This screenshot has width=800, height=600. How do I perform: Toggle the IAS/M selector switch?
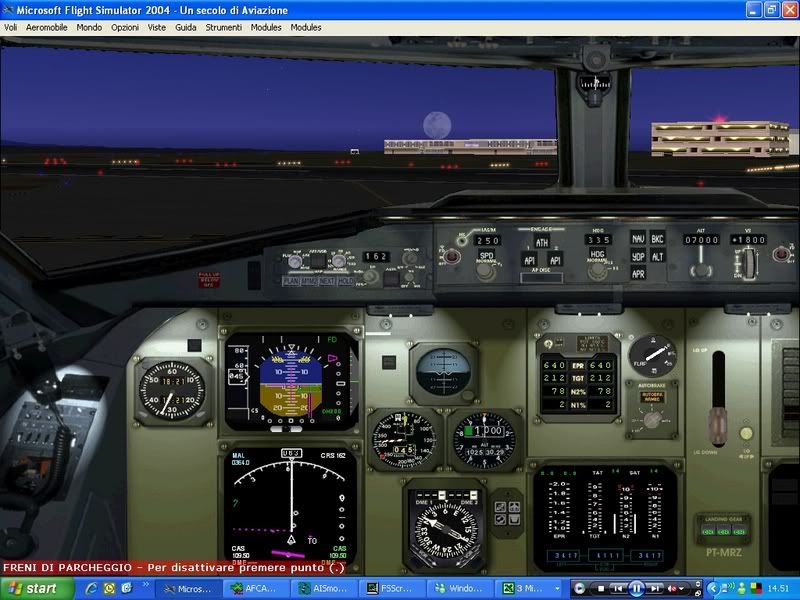462,240
